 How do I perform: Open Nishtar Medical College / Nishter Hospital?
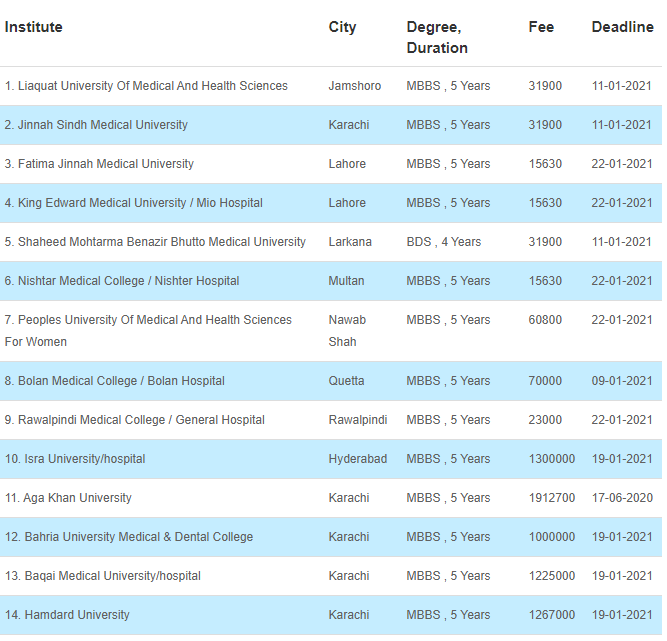coord(122,281)
